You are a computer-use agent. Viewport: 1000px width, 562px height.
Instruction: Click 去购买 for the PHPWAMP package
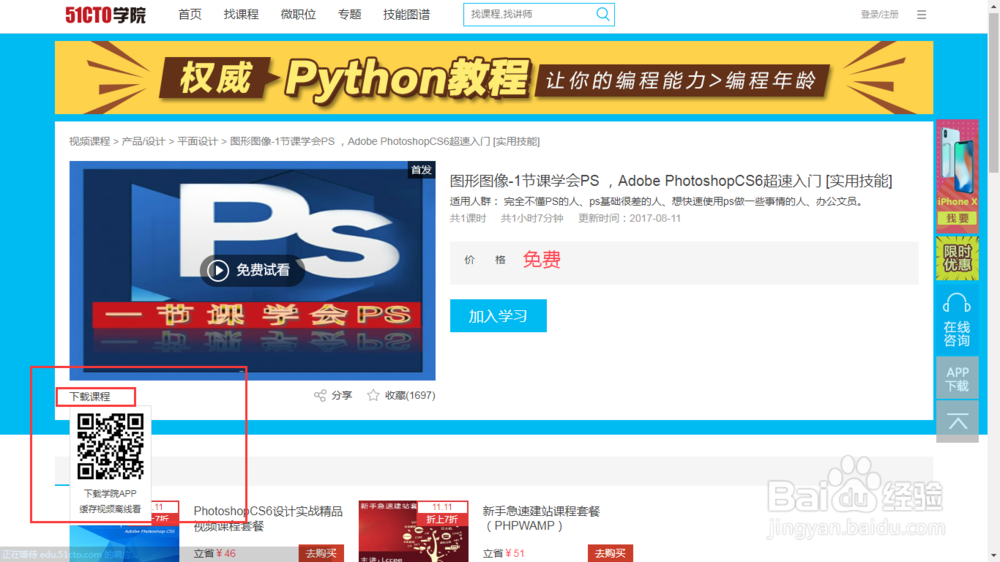coord(610,553)
